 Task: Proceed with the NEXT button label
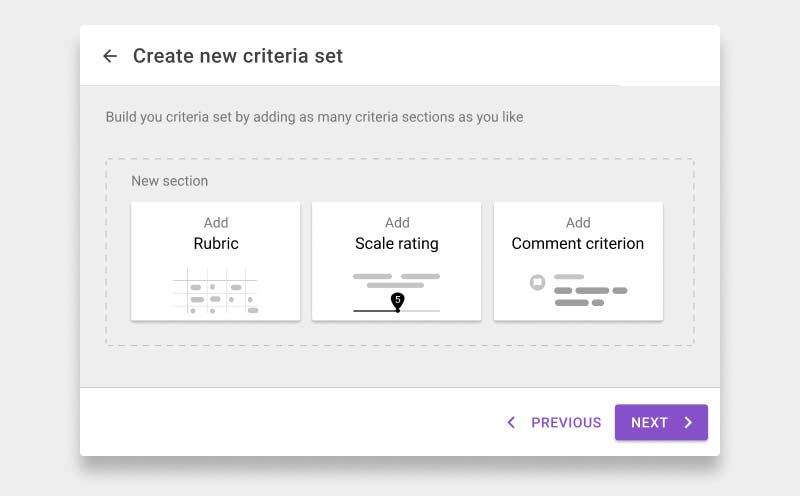click(649, 423)
